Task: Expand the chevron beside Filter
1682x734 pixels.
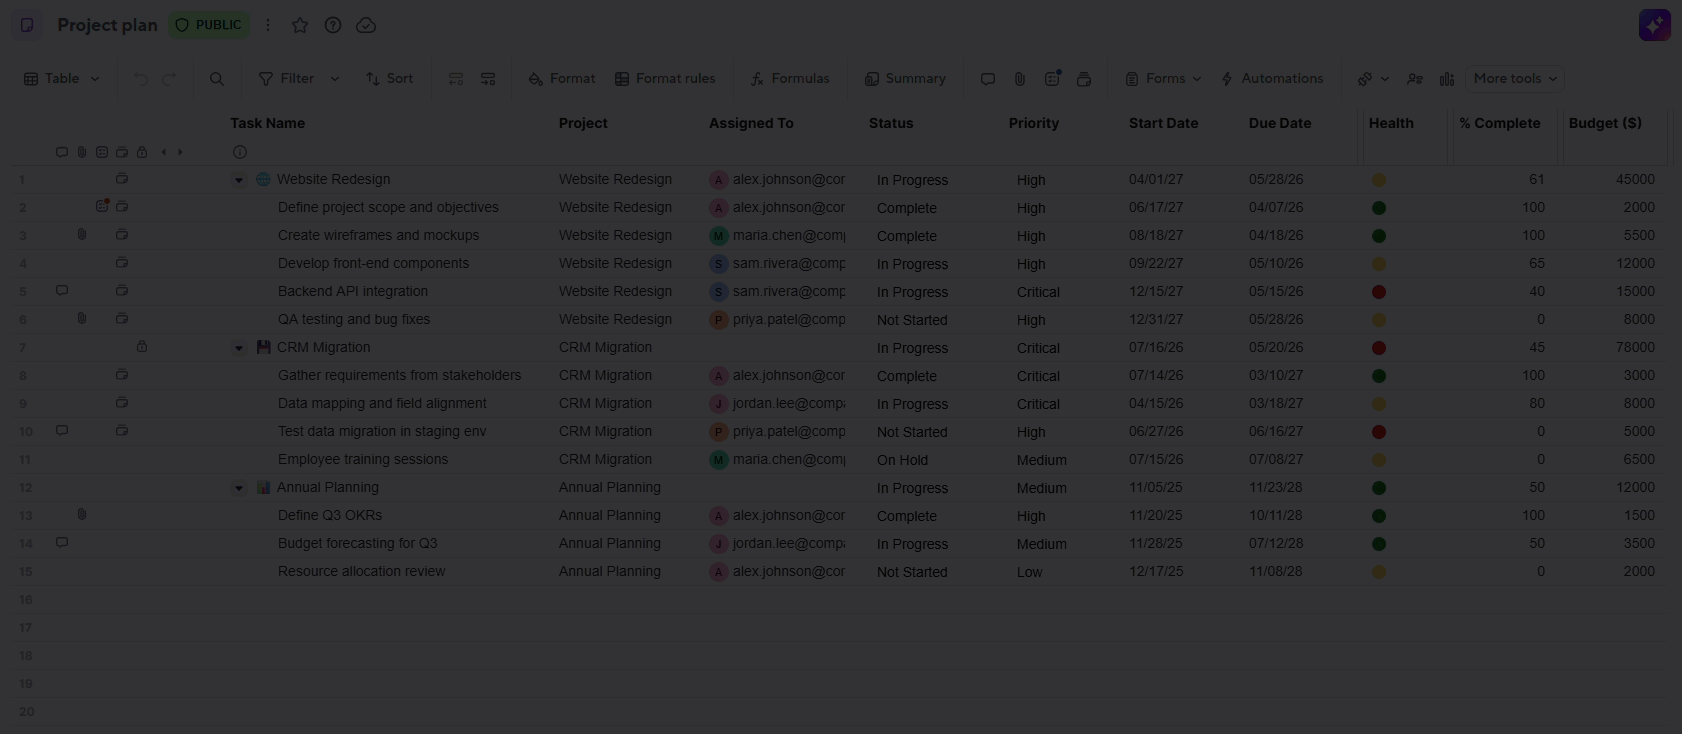Action: 335,79
